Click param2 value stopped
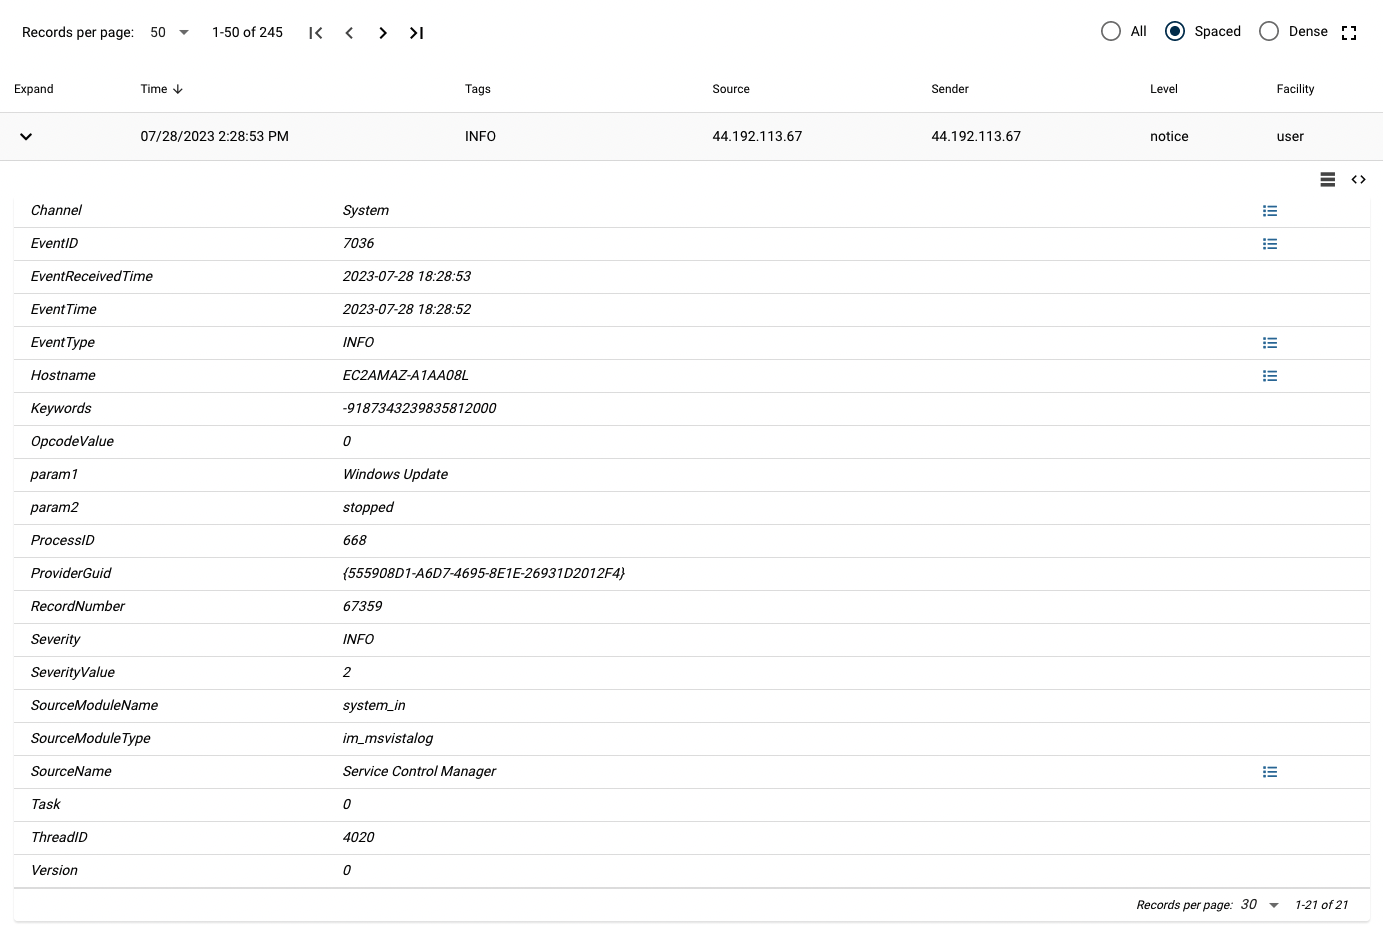This screenshot has height=926, width=1383. (368, 507)
